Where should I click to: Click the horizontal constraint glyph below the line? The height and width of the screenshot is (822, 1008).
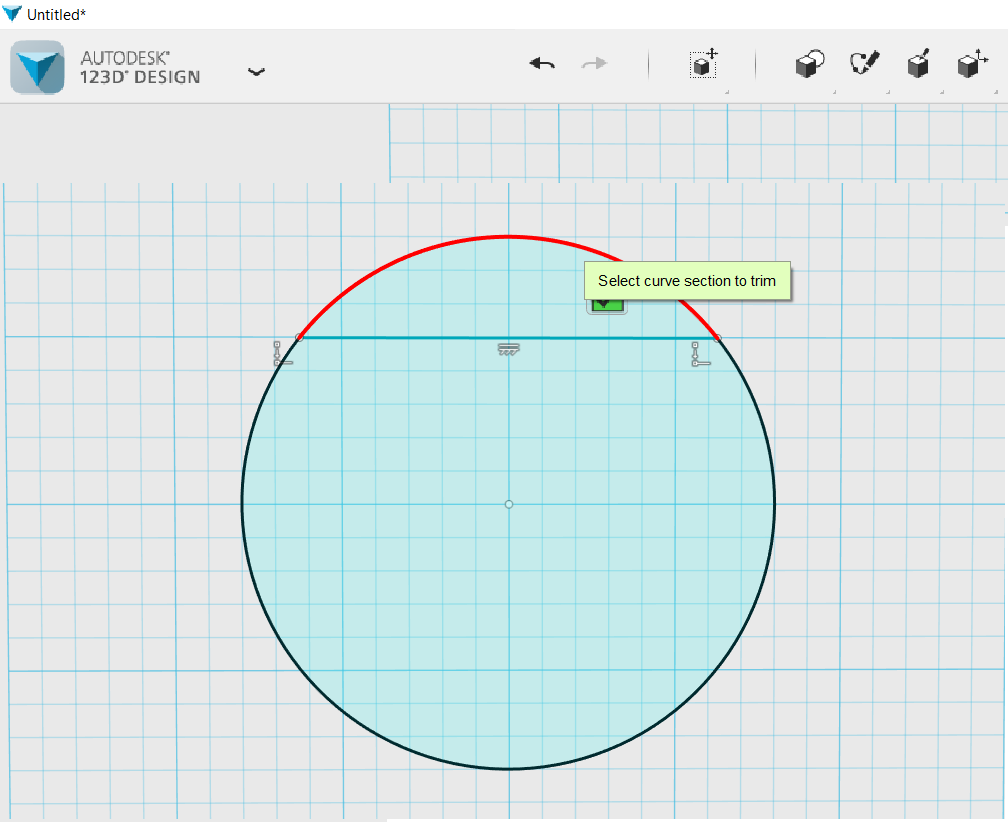(x=508, y=349)
